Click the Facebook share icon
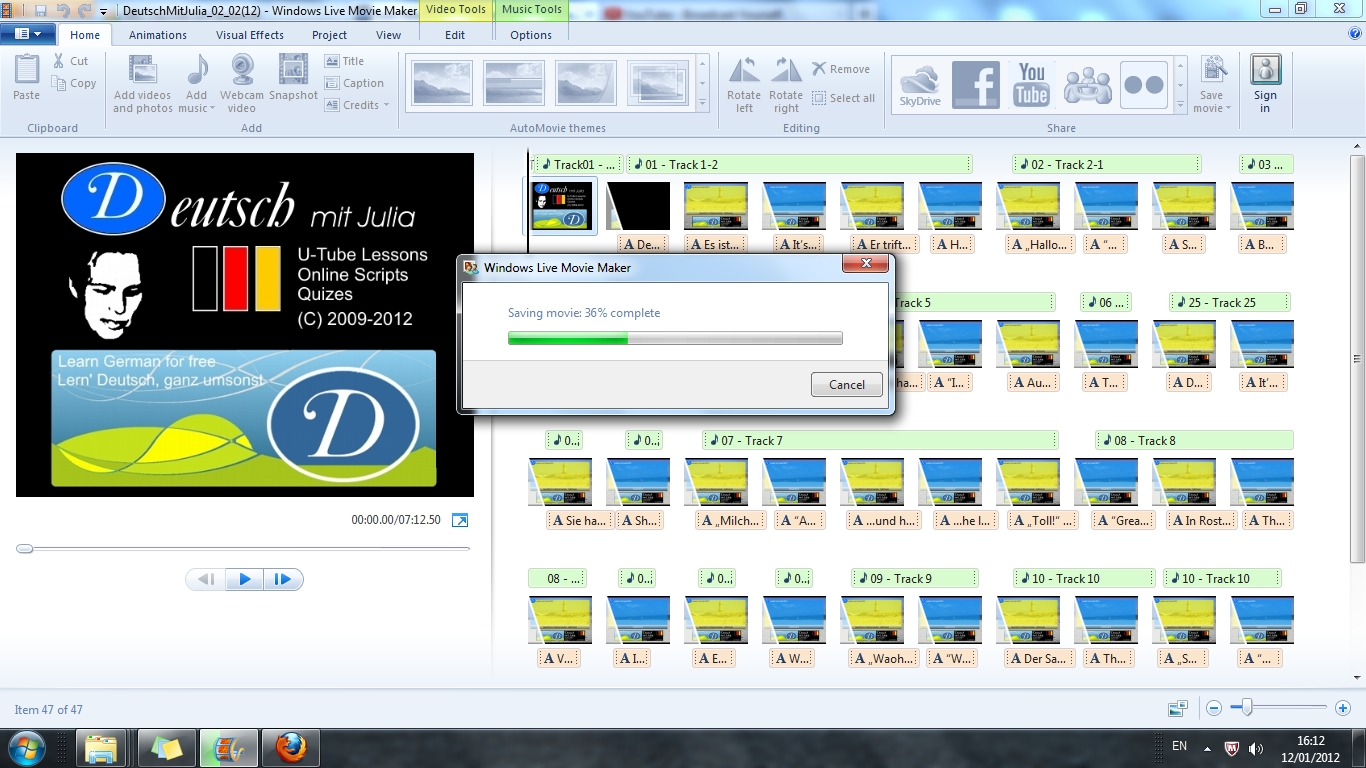The image size is (1366, 768). pyautogui.click(x=975, y=85)
